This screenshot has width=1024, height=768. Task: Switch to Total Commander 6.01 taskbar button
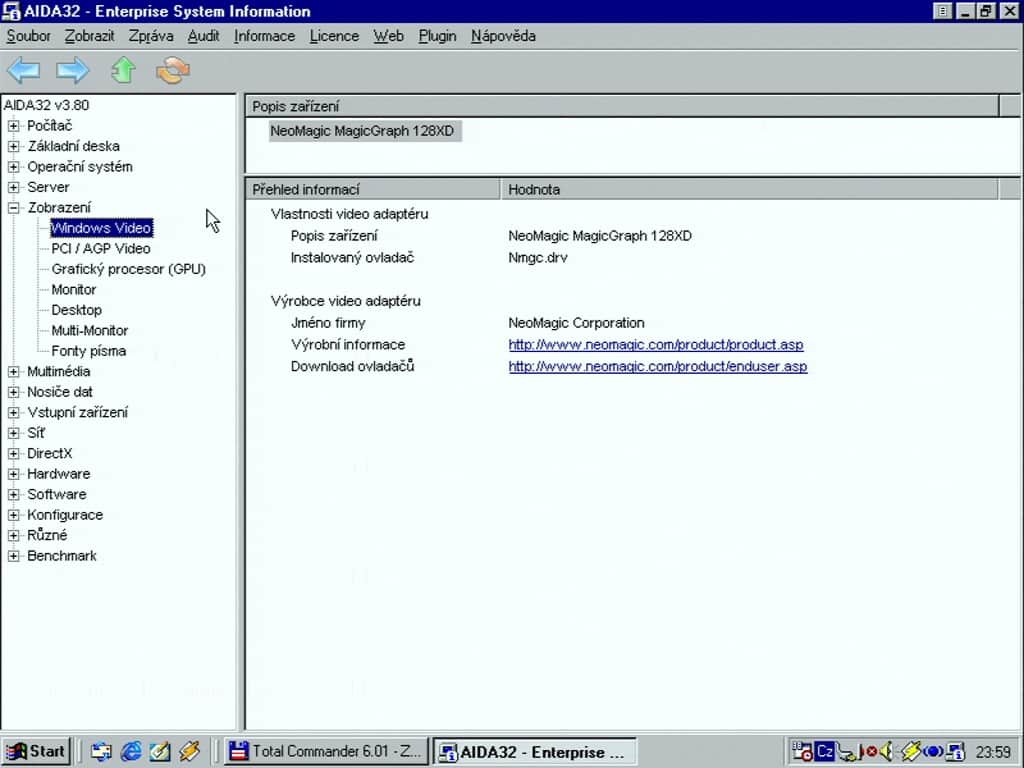point(326,752)
